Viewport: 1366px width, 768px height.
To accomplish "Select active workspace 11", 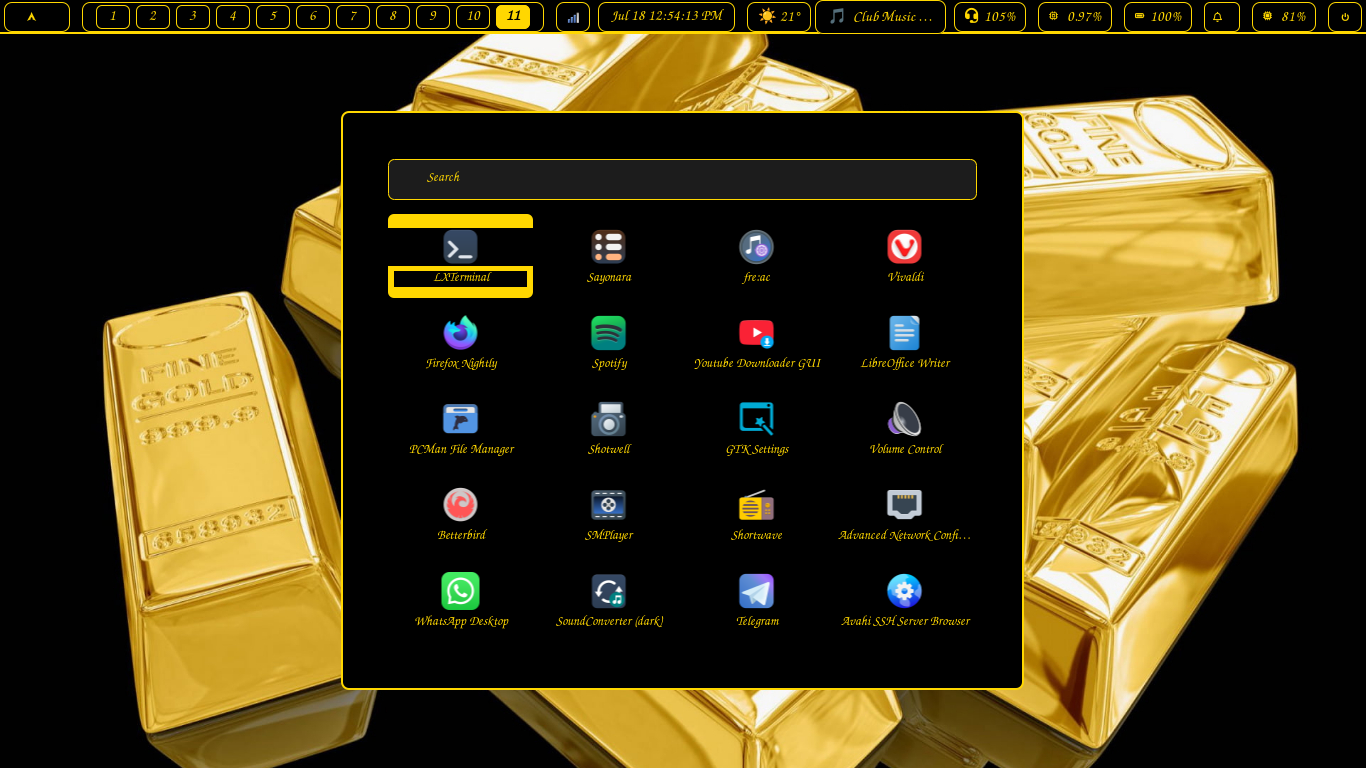I will pos(513,17).
